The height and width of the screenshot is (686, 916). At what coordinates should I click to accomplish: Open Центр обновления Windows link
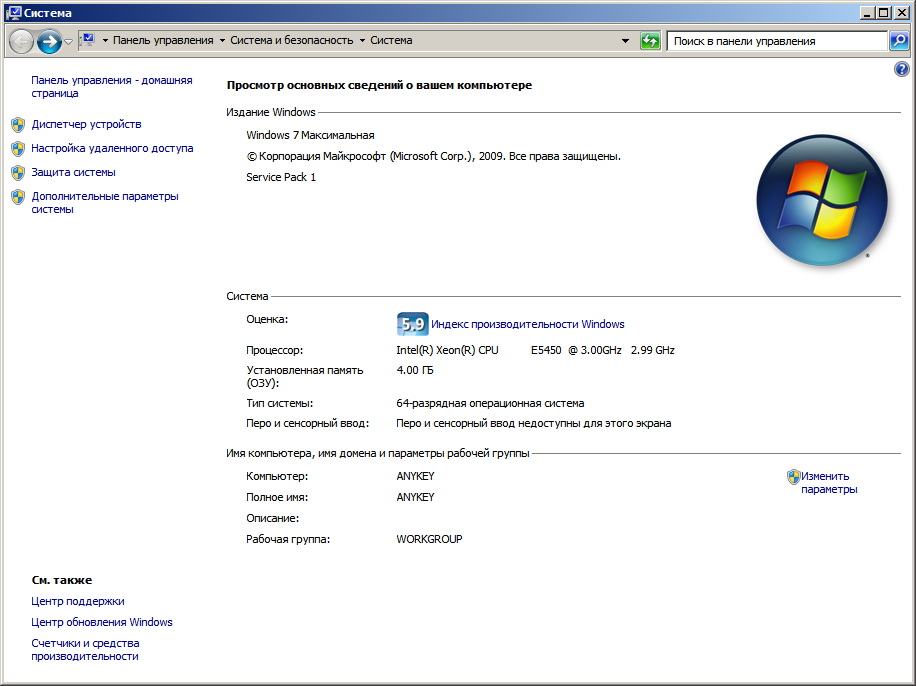point(102,622)
